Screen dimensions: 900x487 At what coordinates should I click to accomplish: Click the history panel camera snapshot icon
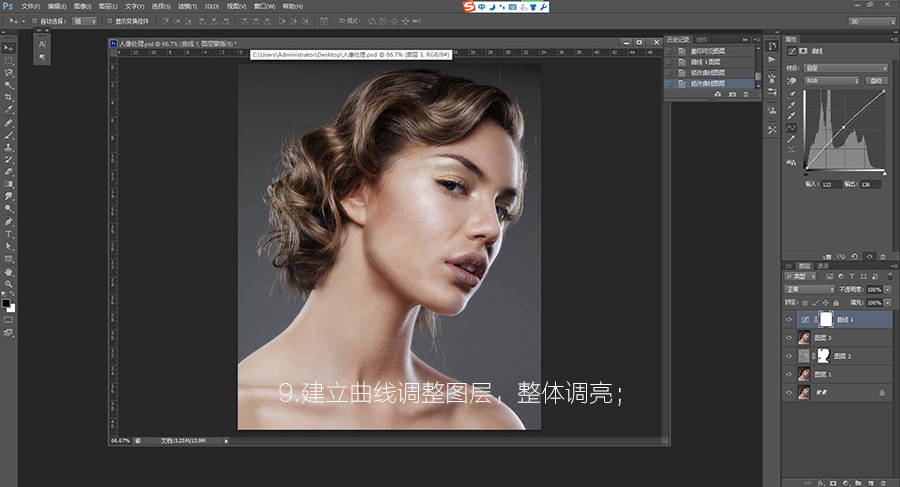732,93
